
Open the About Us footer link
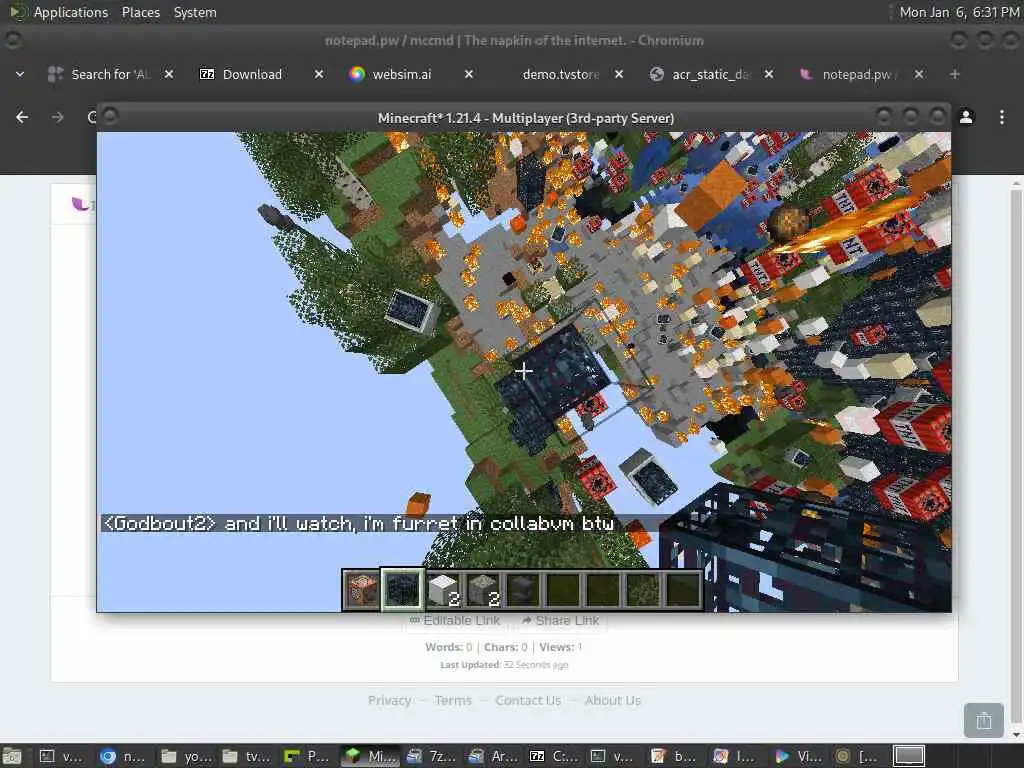613,700
